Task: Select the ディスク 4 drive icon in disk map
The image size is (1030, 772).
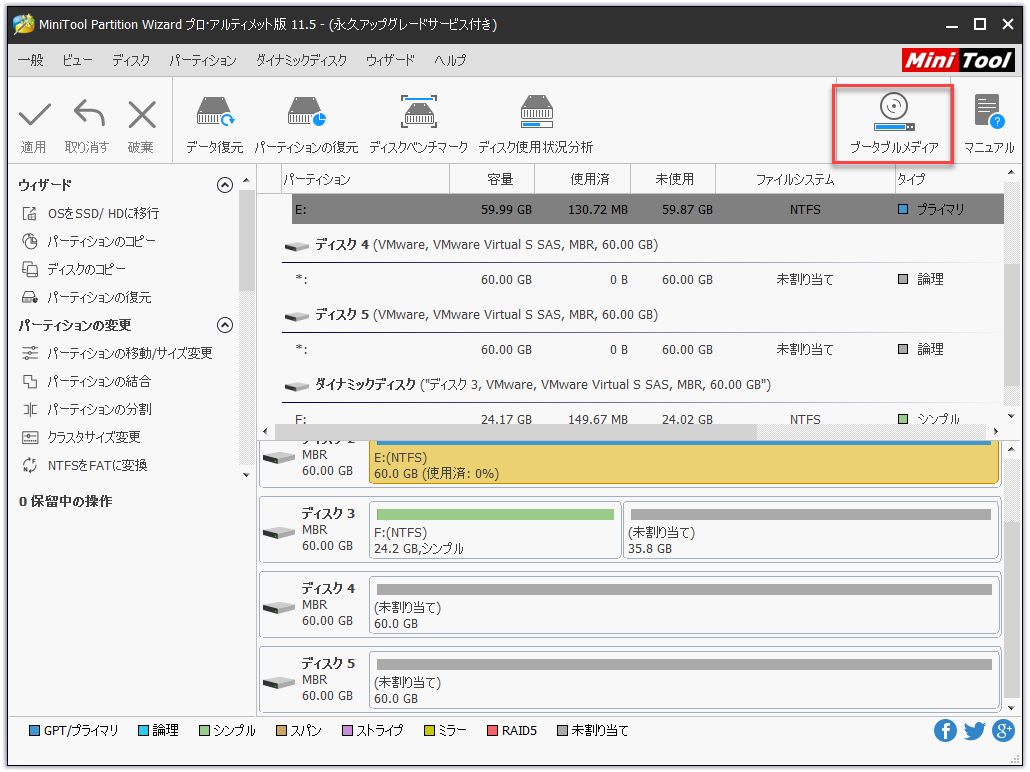Action: 279,607
